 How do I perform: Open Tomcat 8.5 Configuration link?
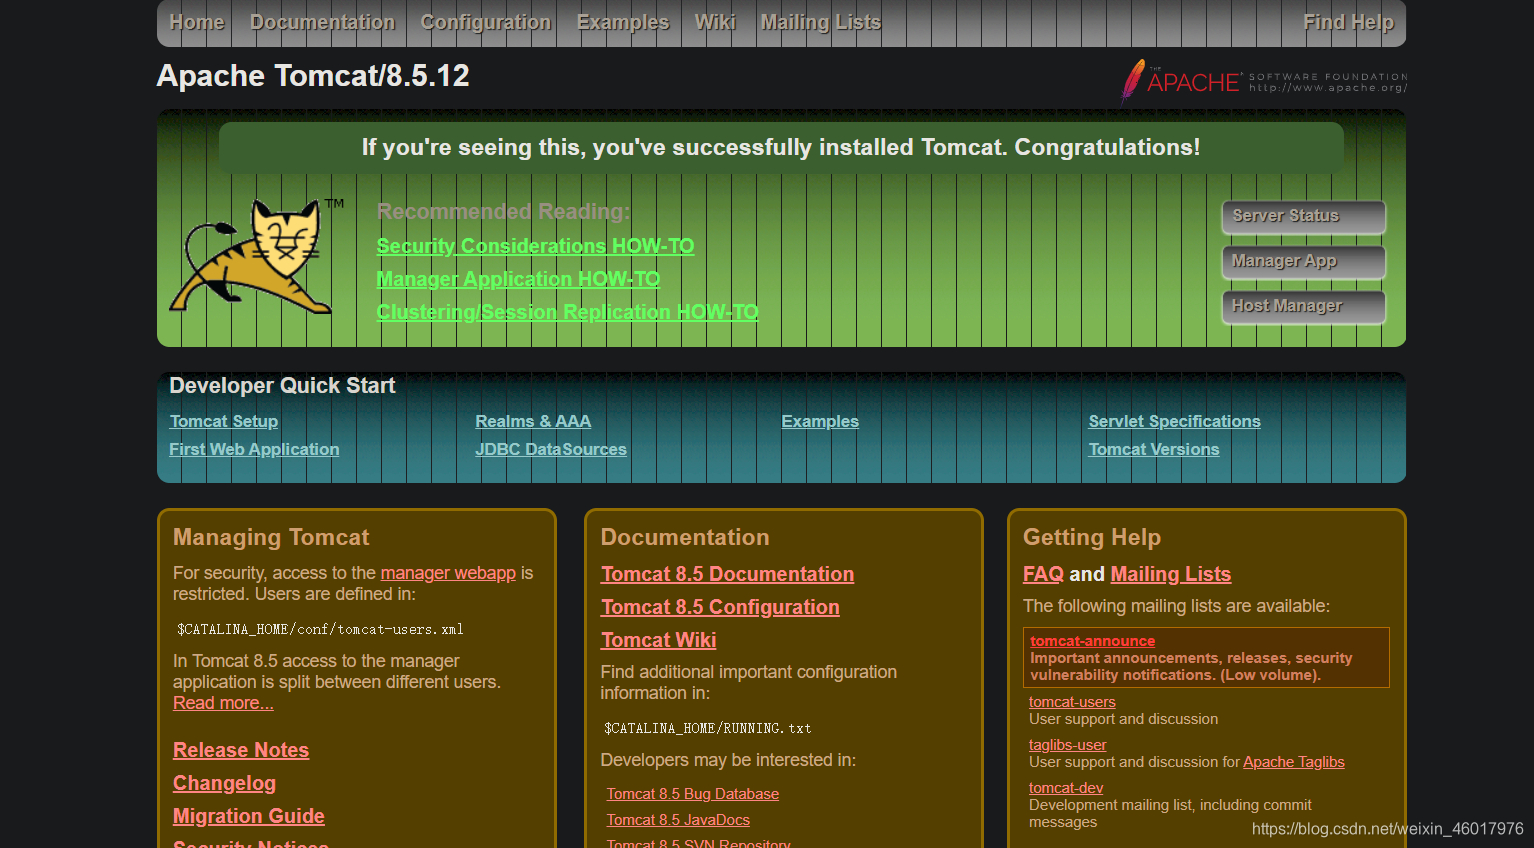(720, 607)
